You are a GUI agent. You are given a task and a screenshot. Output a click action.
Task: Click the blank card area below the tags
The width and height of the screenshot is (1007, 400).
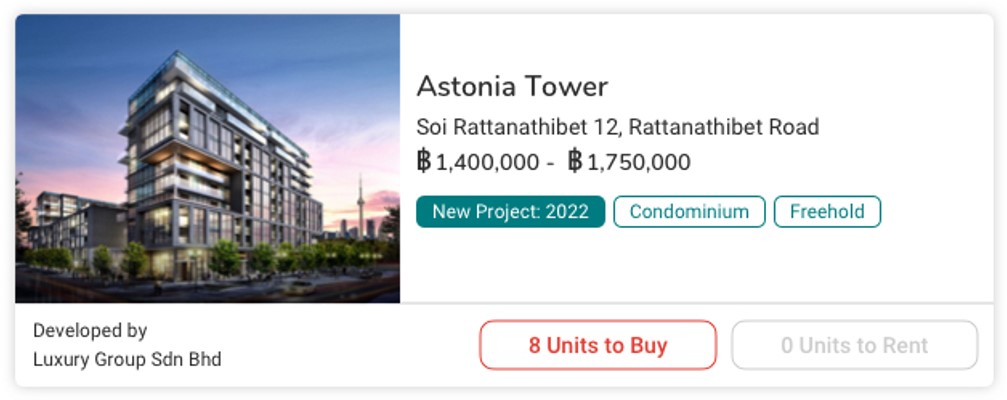pyautogui.click(x=697, y=265)
